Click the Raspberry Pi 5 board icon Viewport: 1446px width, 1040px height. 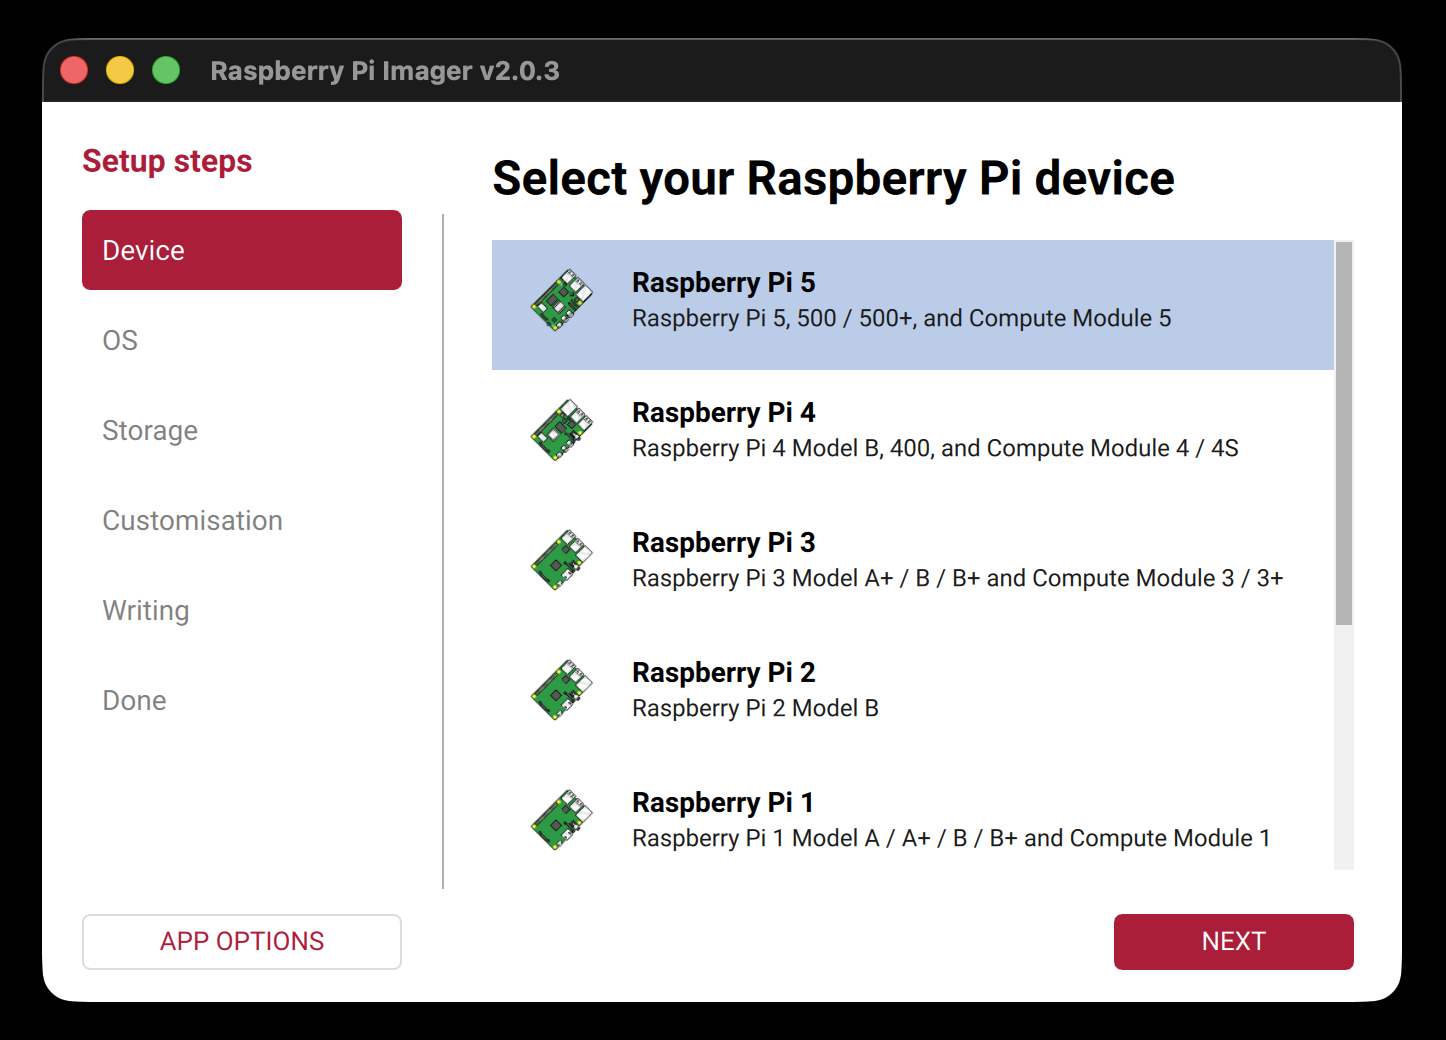click(x=561, y=300)
